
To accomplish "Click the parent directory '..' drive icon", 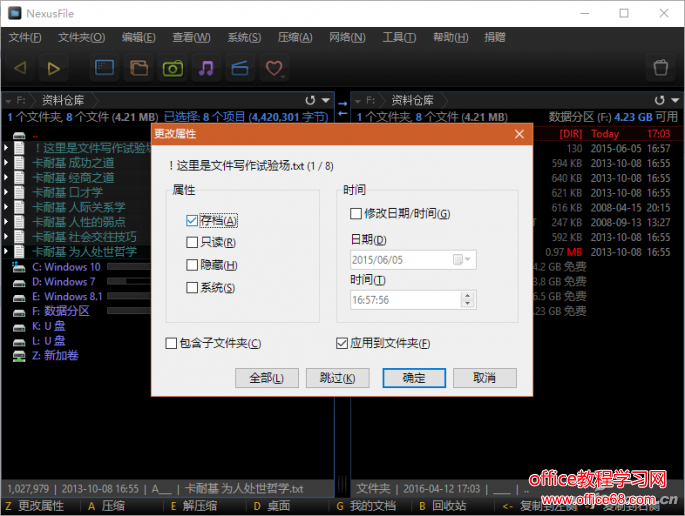I will [x=19, y=135].
